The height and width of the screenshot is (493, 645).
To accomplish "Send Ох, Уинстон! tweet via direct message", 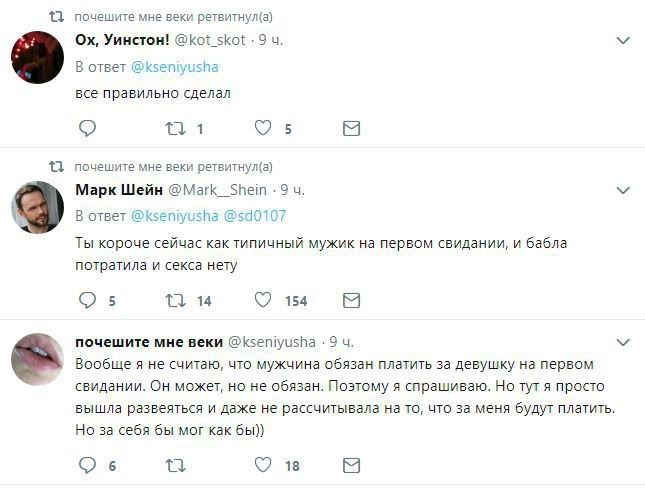I will (x=351, y=128).
